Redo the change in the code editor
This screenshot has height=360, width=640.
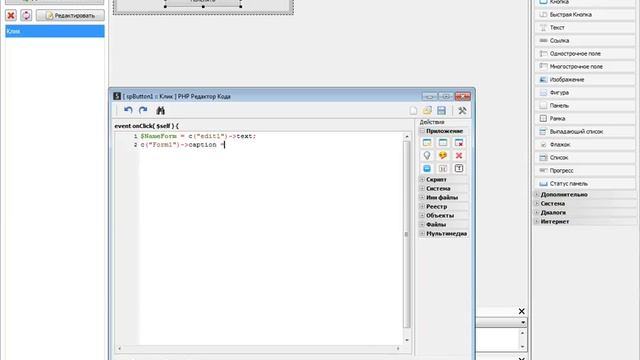coord(143,110)
